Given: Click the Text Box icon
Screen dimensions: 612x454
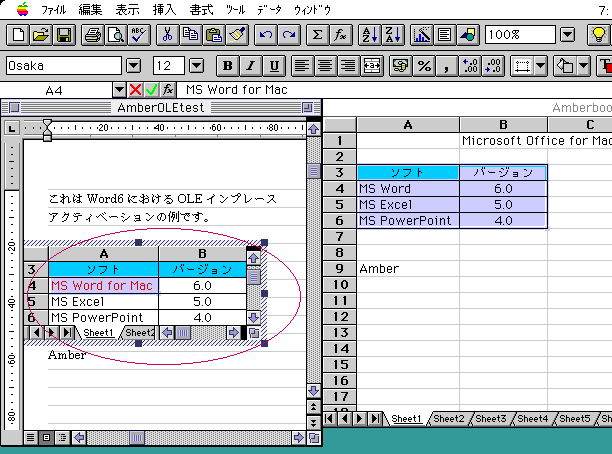Looking at the screenshot, I should click(444, 35).
